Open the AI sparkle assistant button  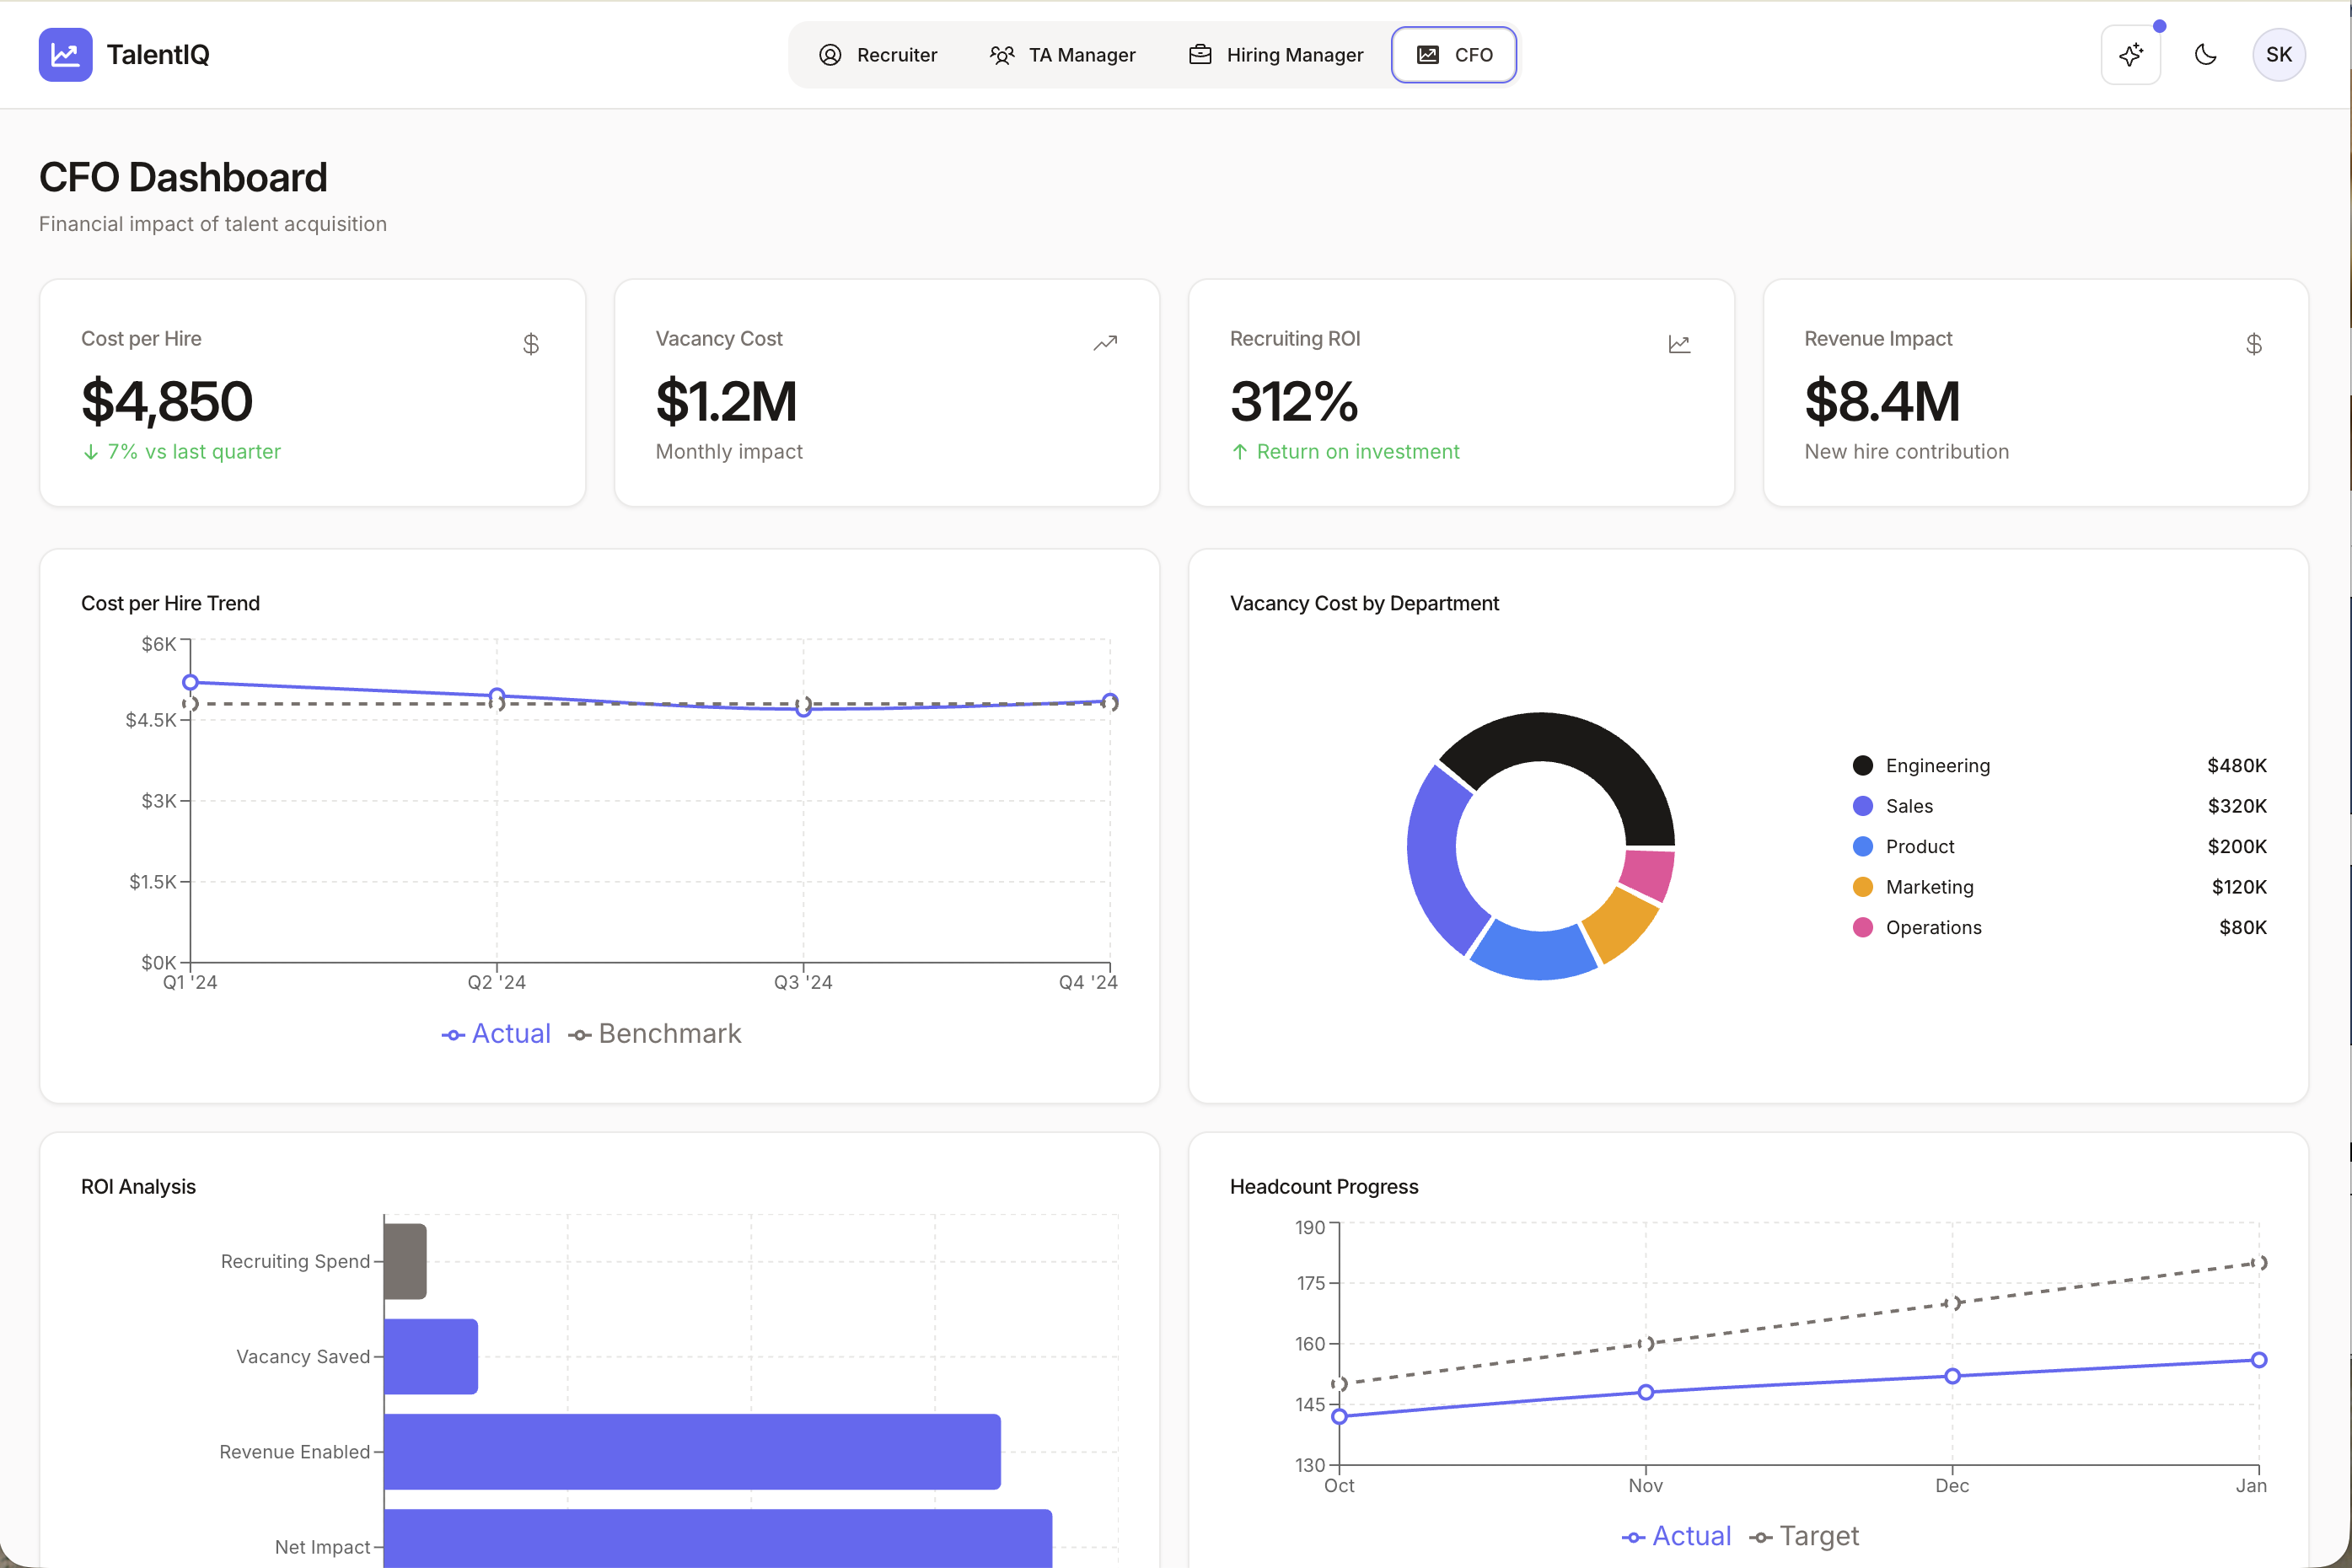point(2130,54)
